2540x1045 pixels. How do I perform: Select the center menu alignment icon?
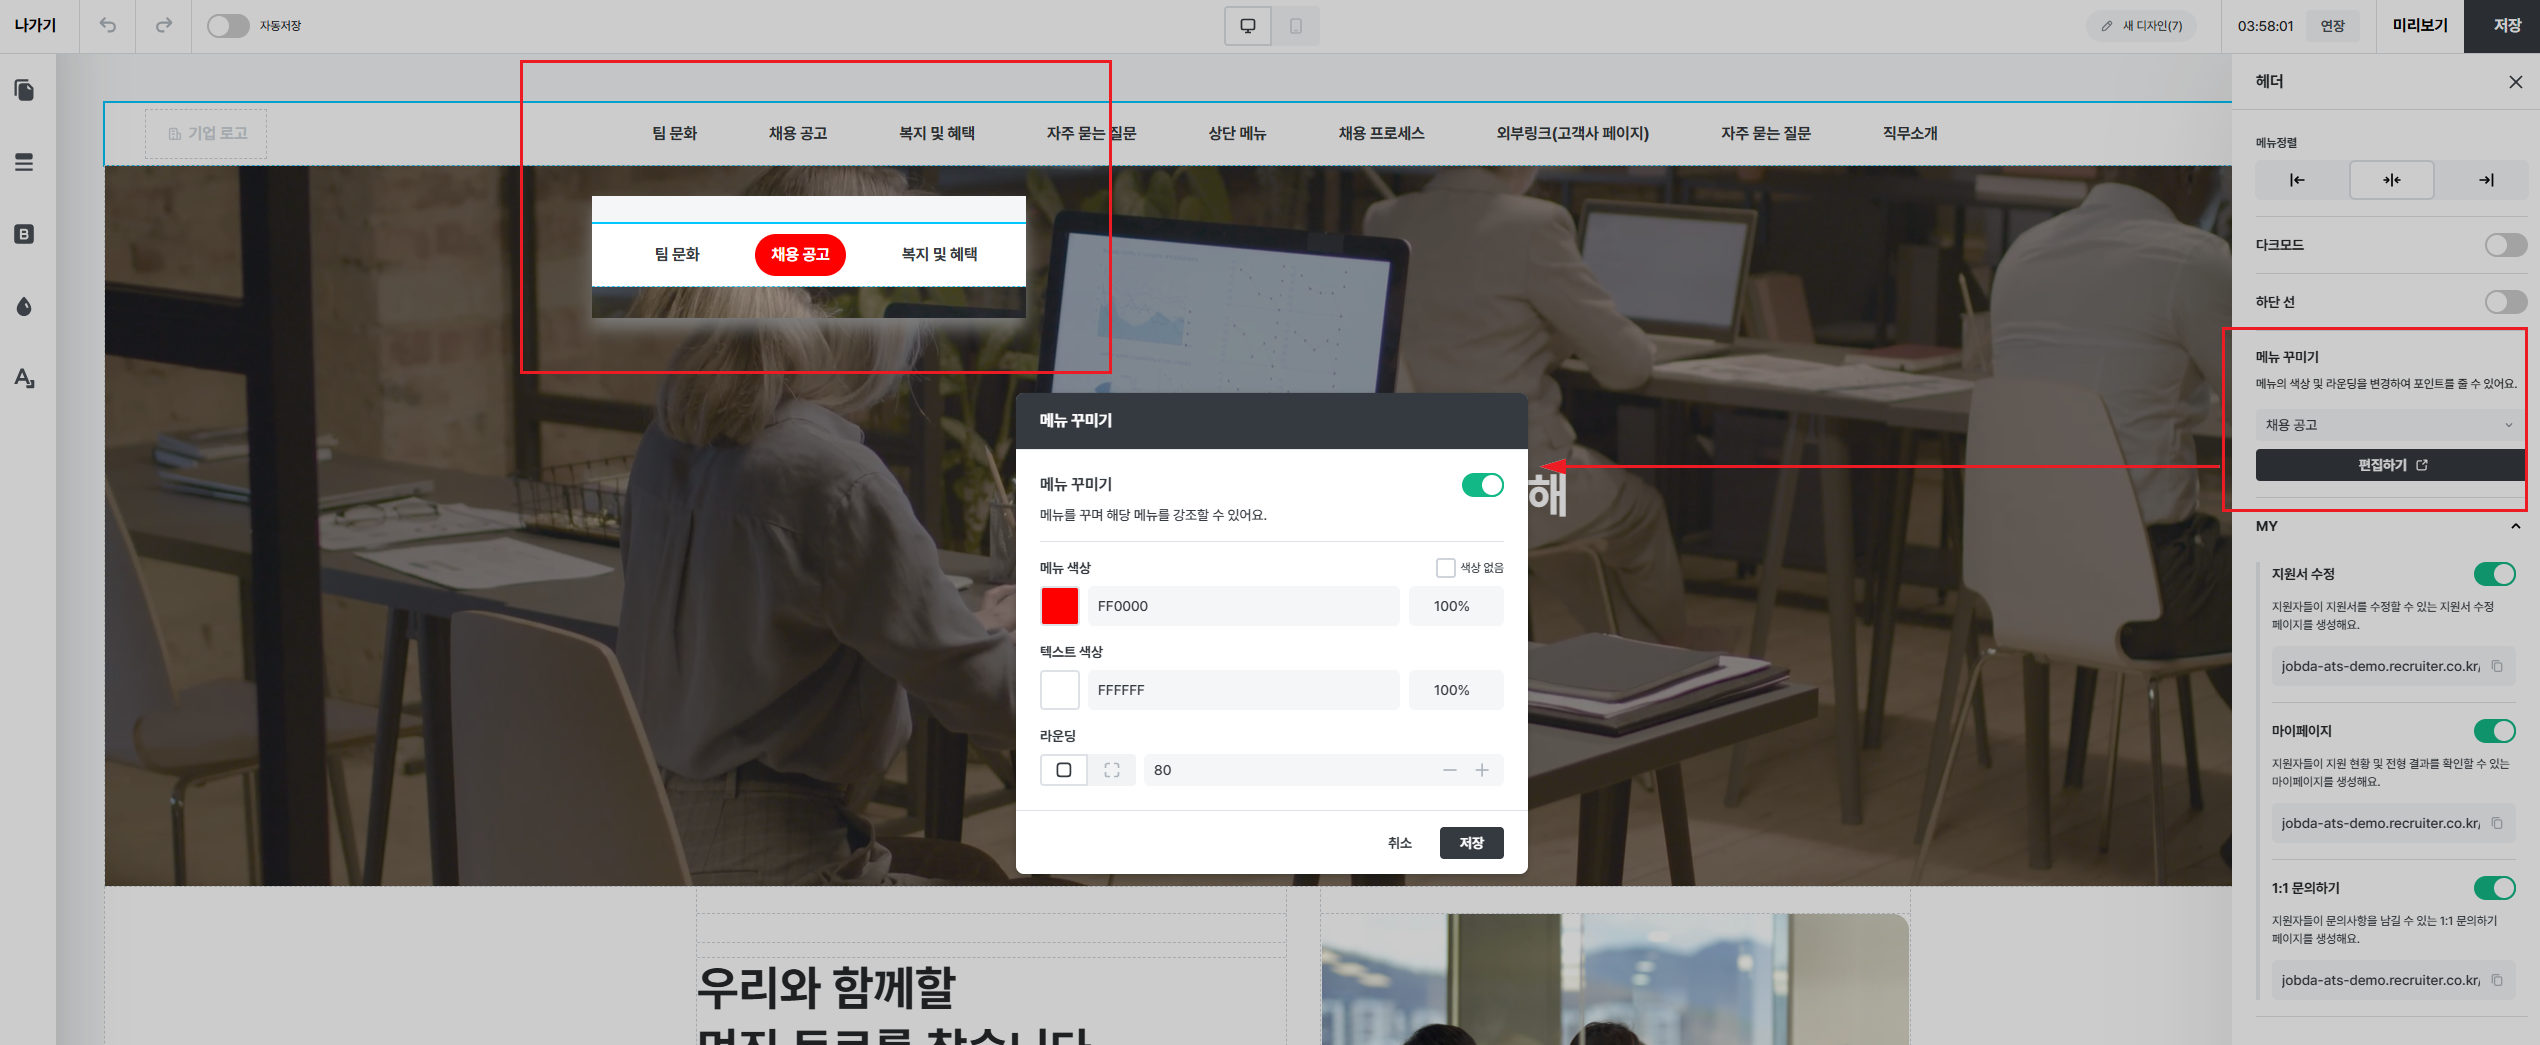click(2391, 180)
